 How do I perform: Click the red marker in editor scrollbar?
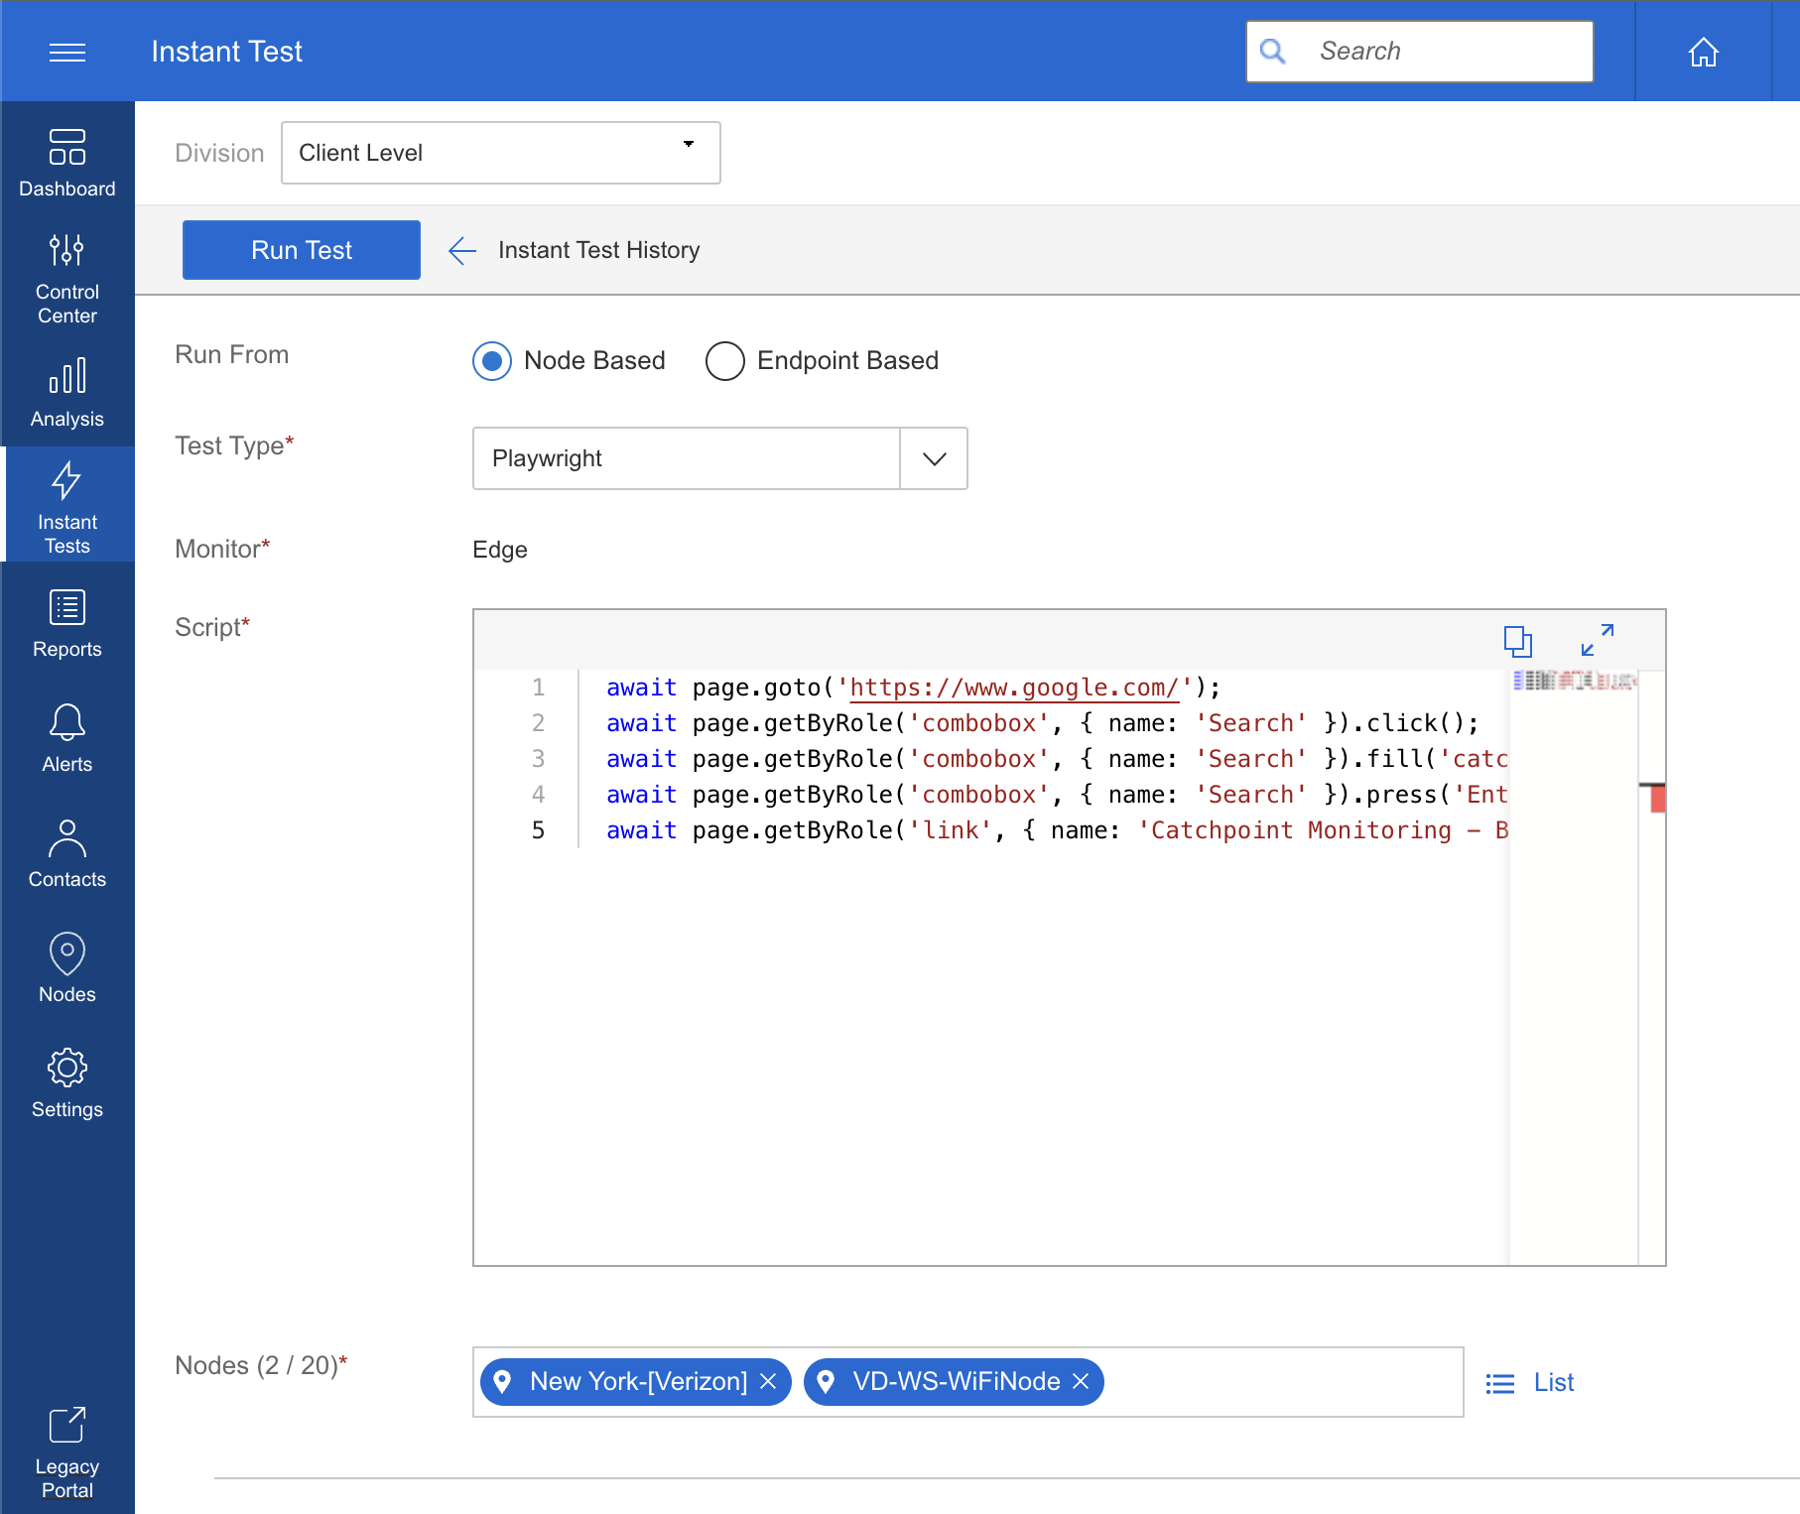coord(1657,798)
